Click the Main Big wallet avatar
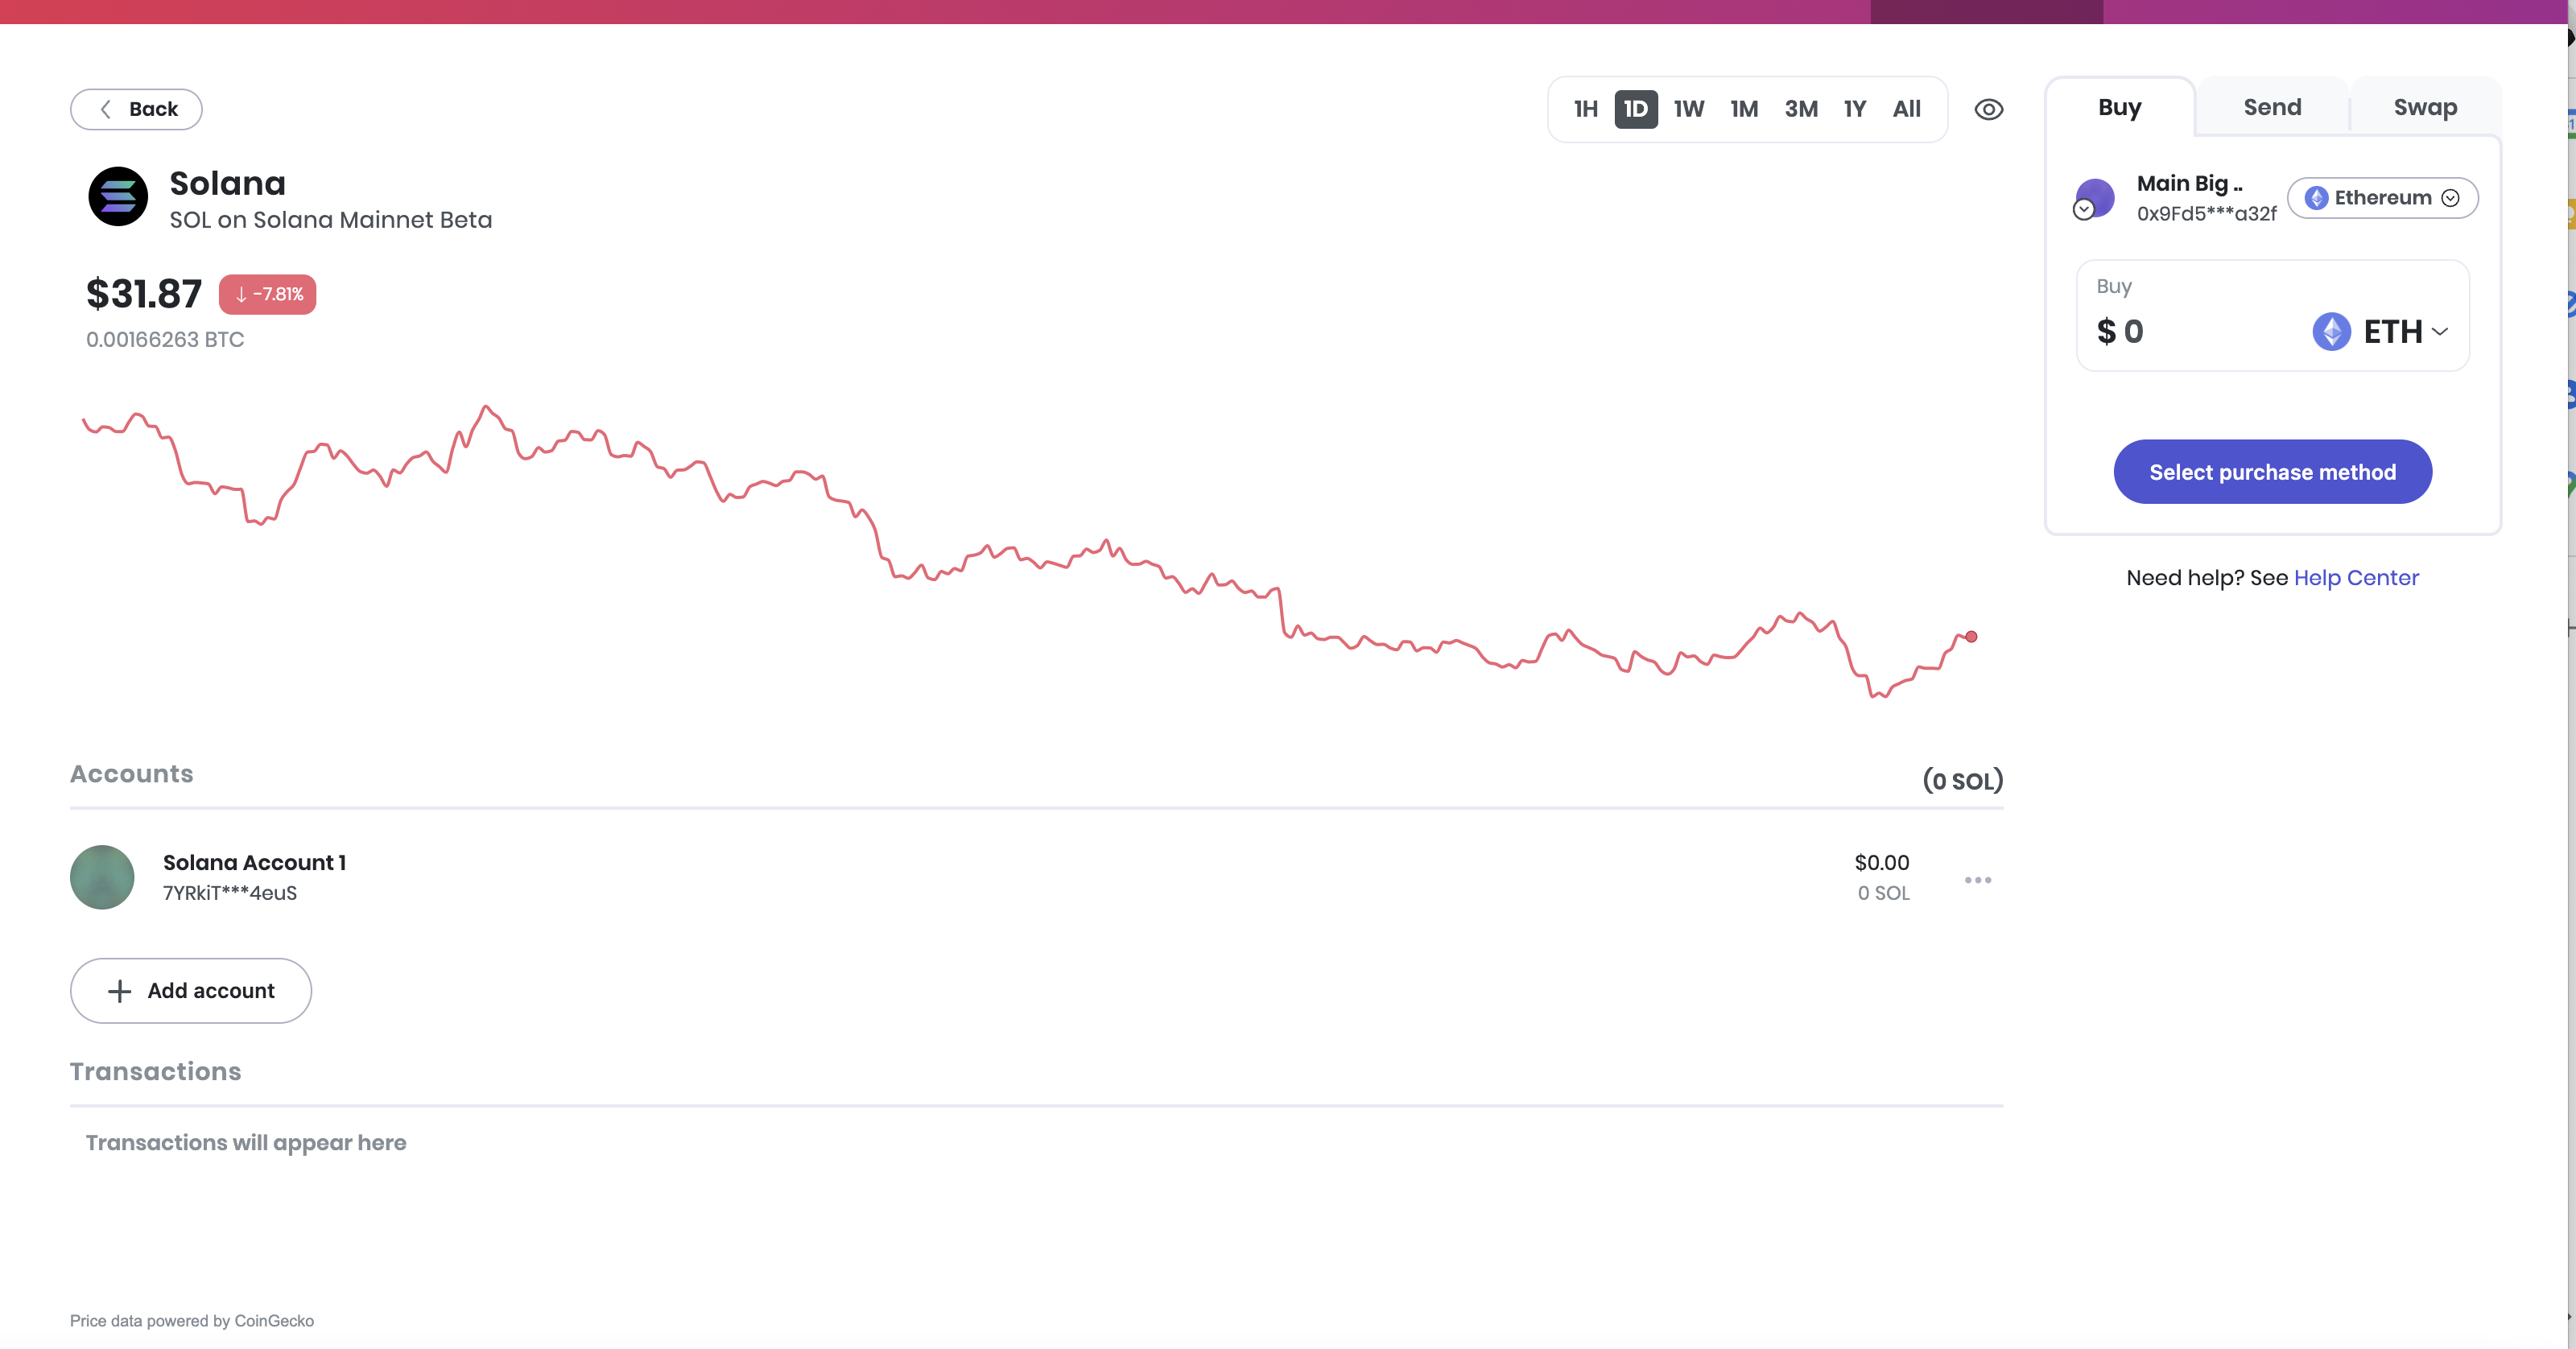 [2095, 197]
